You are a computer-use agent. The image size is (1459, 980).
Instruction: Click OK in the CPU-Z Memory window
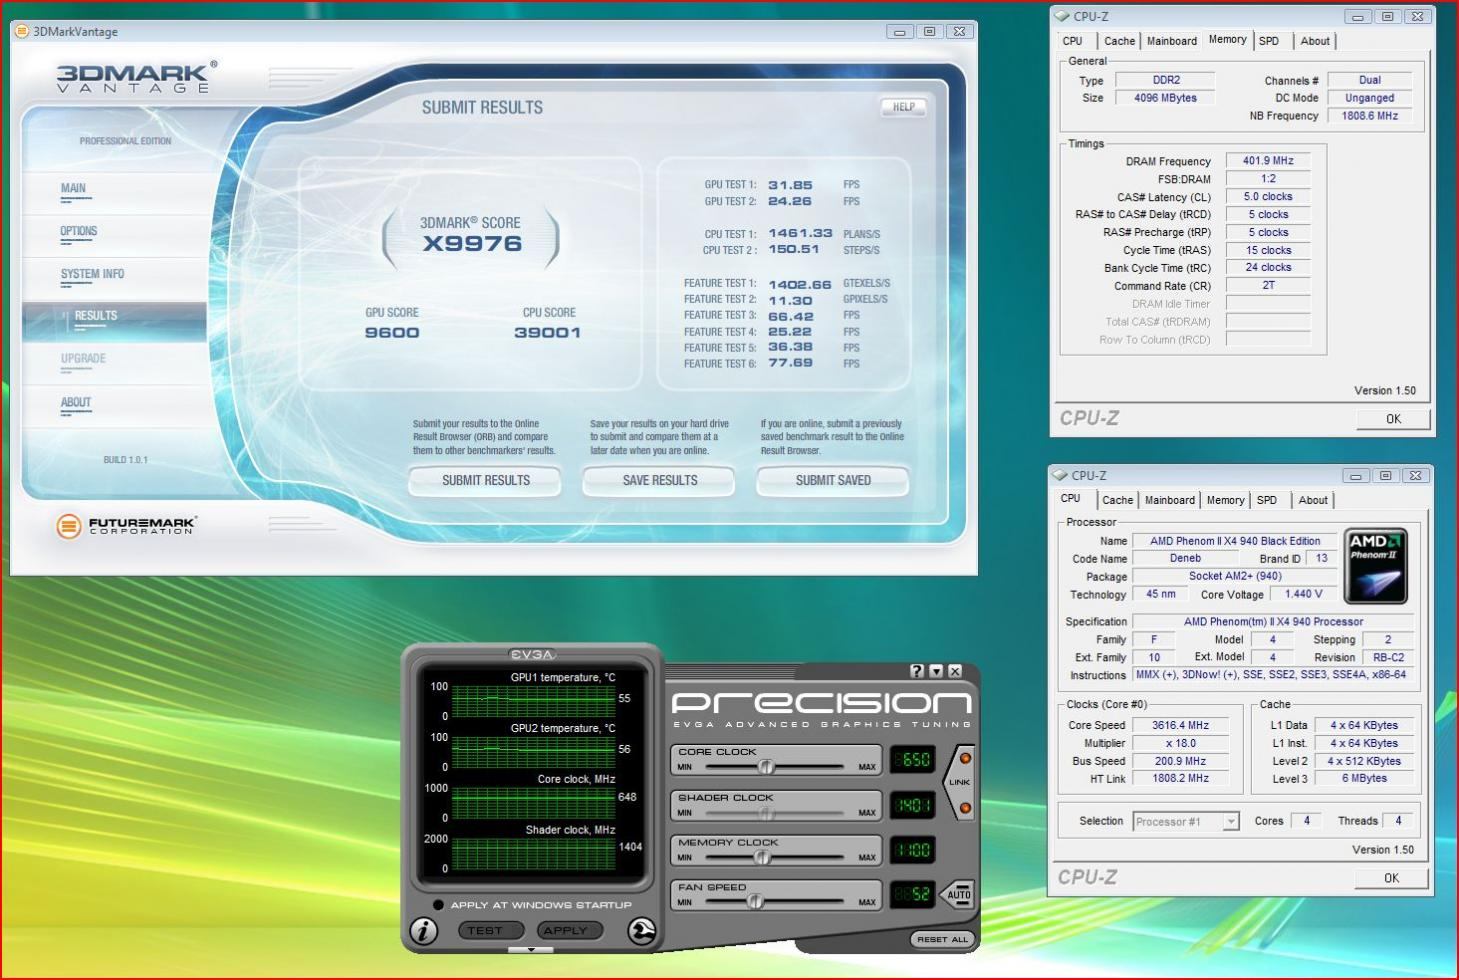coord(1393,419)
